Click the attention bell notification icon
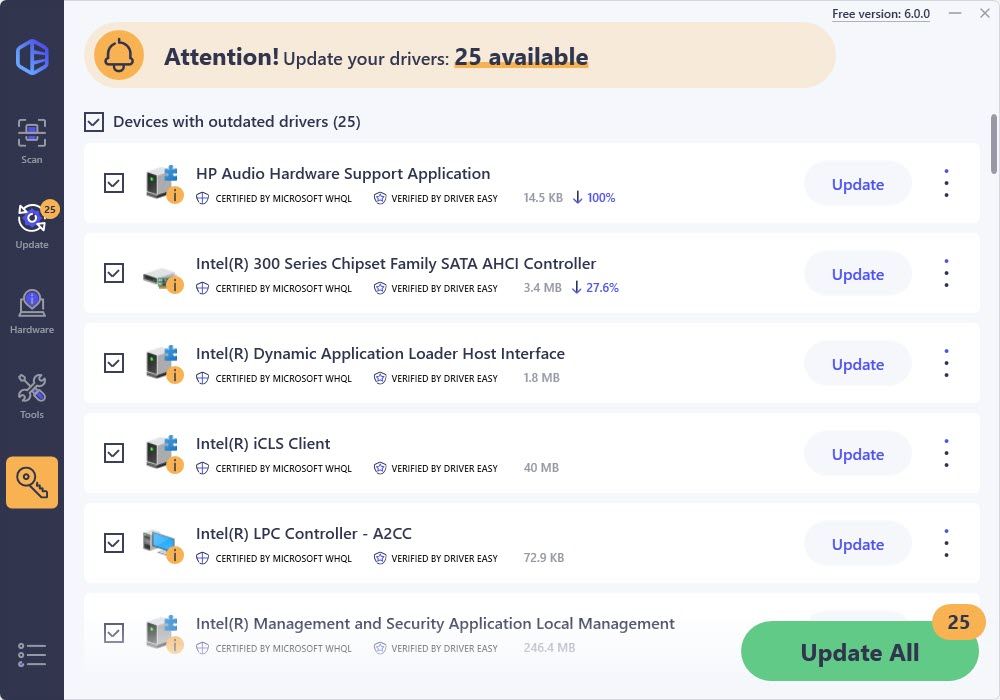Viewport: 1000px width, 700px height. point(119,56)
